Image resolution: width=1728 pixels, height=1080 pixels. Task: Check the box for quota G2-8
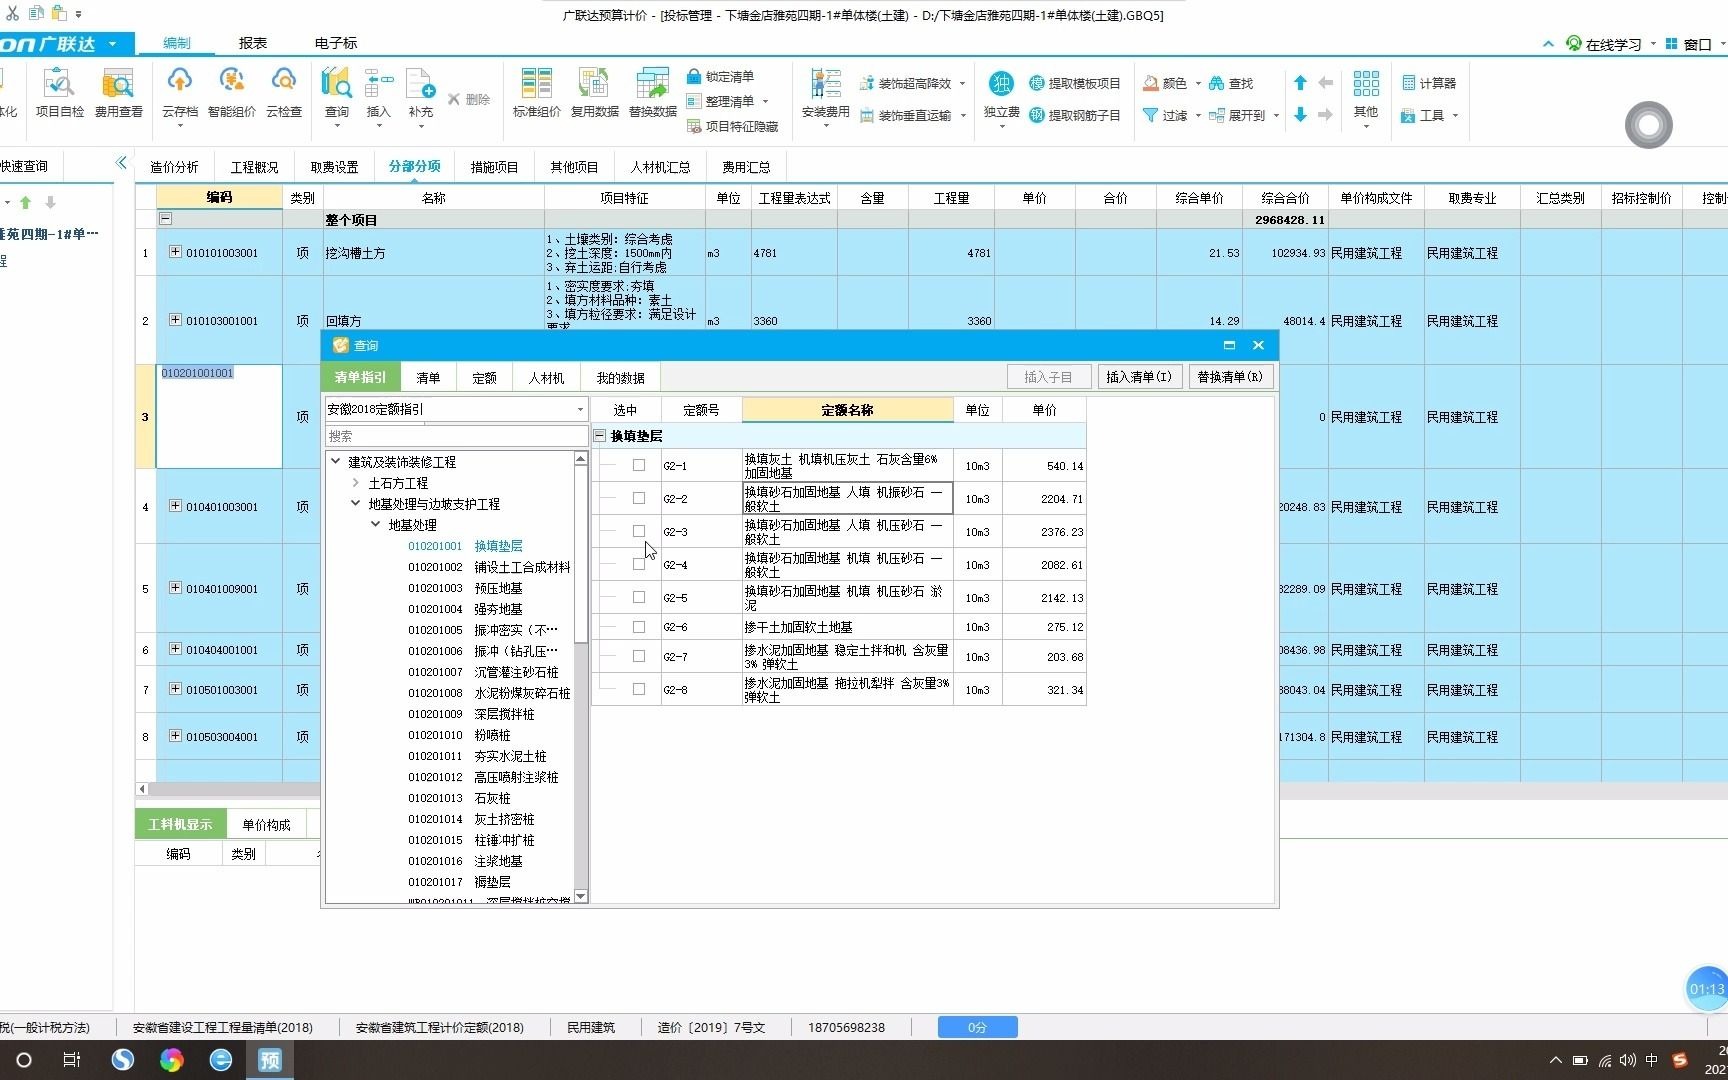pos(639,689)
